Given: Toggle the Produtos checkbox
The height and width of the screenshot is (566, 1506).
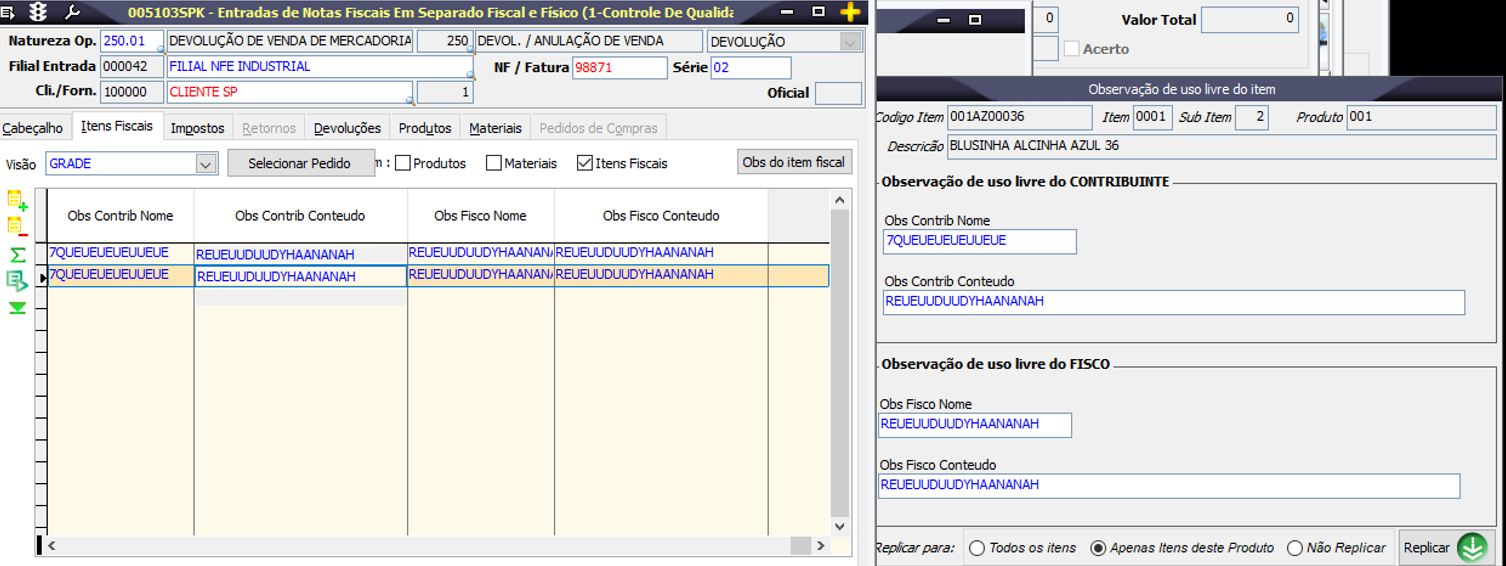Looking at the screenshot, I should (x=402, y=163).
